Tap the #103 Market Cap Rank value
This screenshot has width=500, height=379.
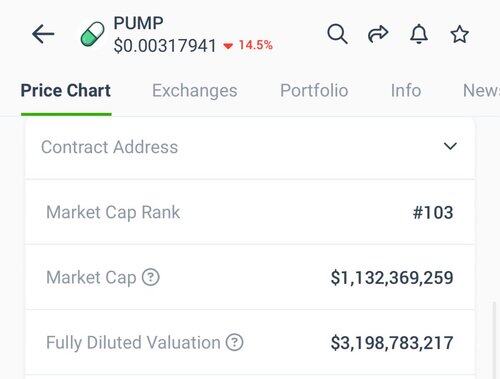click(x=433, y=212)
